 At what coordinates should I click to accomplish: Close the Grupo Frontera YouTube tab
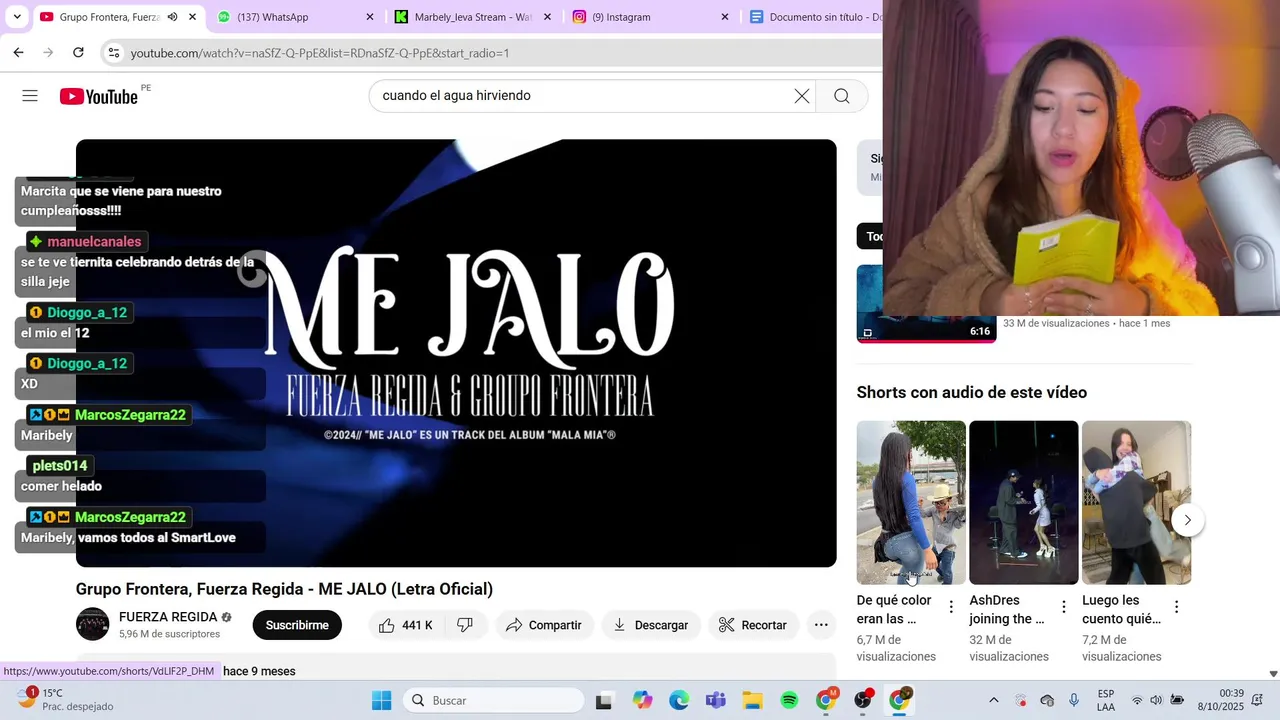pyautogui.click(x=192, y=17)
